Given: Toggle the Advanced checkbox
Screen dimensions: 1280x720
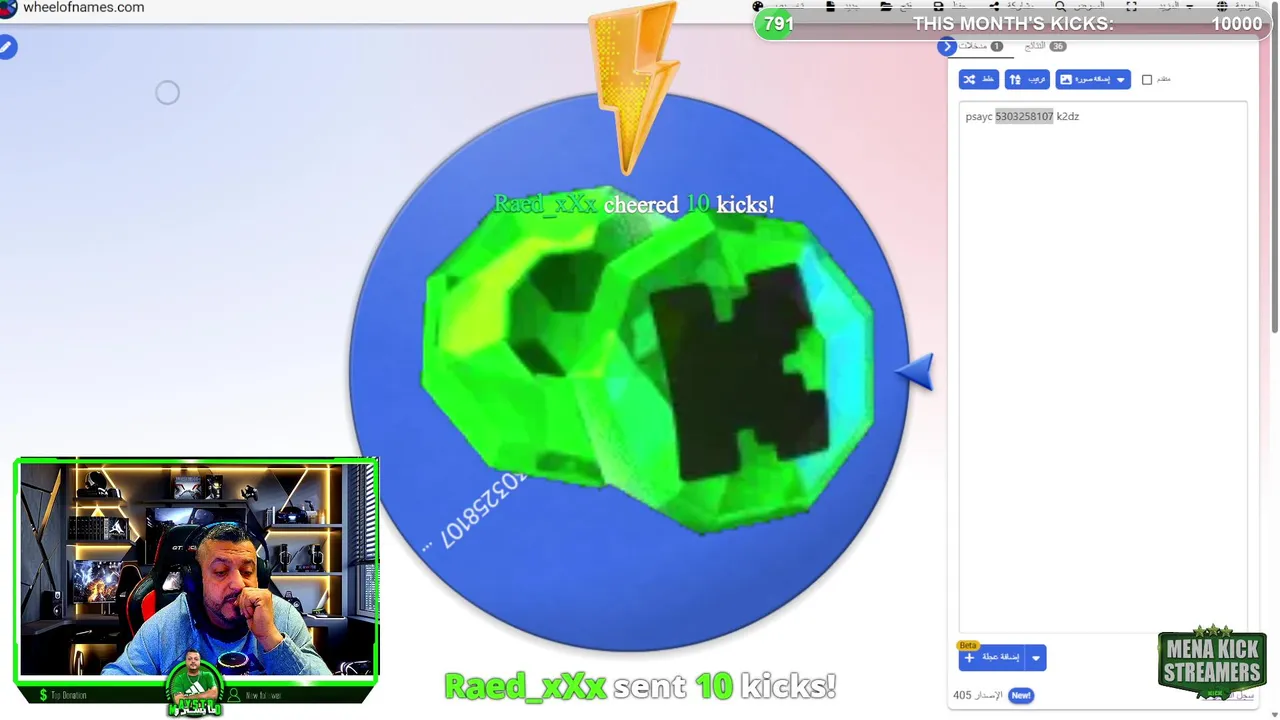Looking at the screenshot, I should [x=1147, y=79].
